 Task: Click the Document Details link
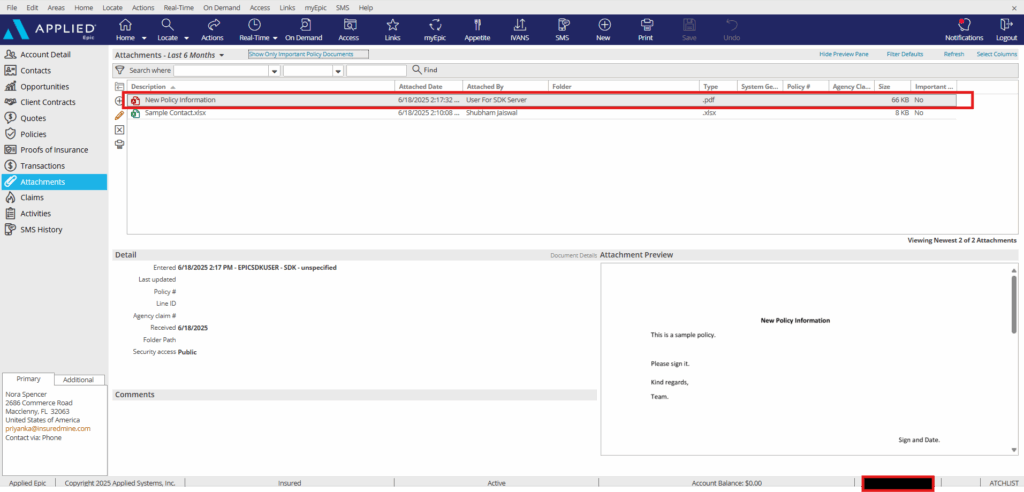(x=573, y=255)
